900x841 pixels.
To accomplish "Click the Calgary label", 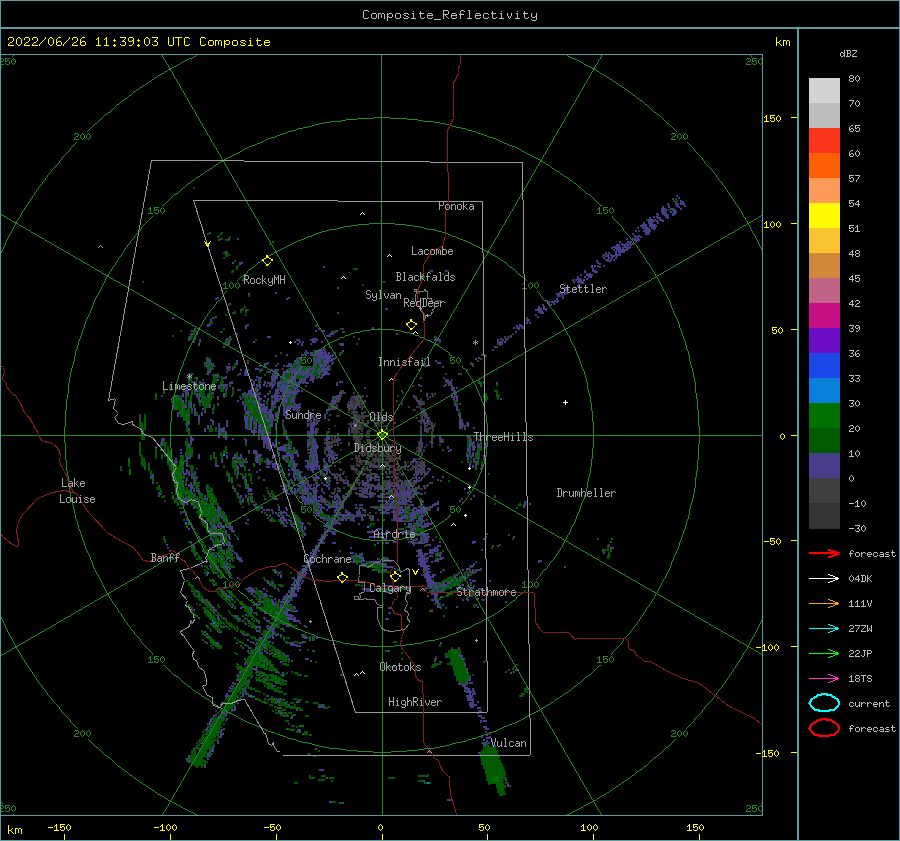I will pos(390,588).
